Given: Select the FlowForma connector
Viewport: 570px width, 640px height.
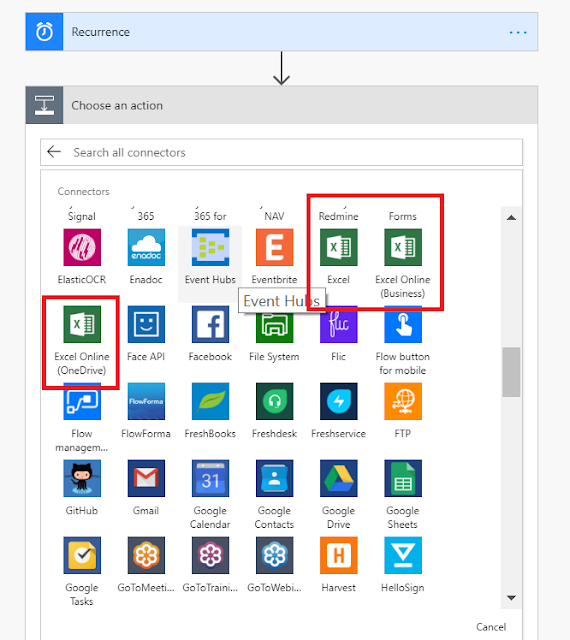Looking at the screenshot, I should (x=146, y=401).
